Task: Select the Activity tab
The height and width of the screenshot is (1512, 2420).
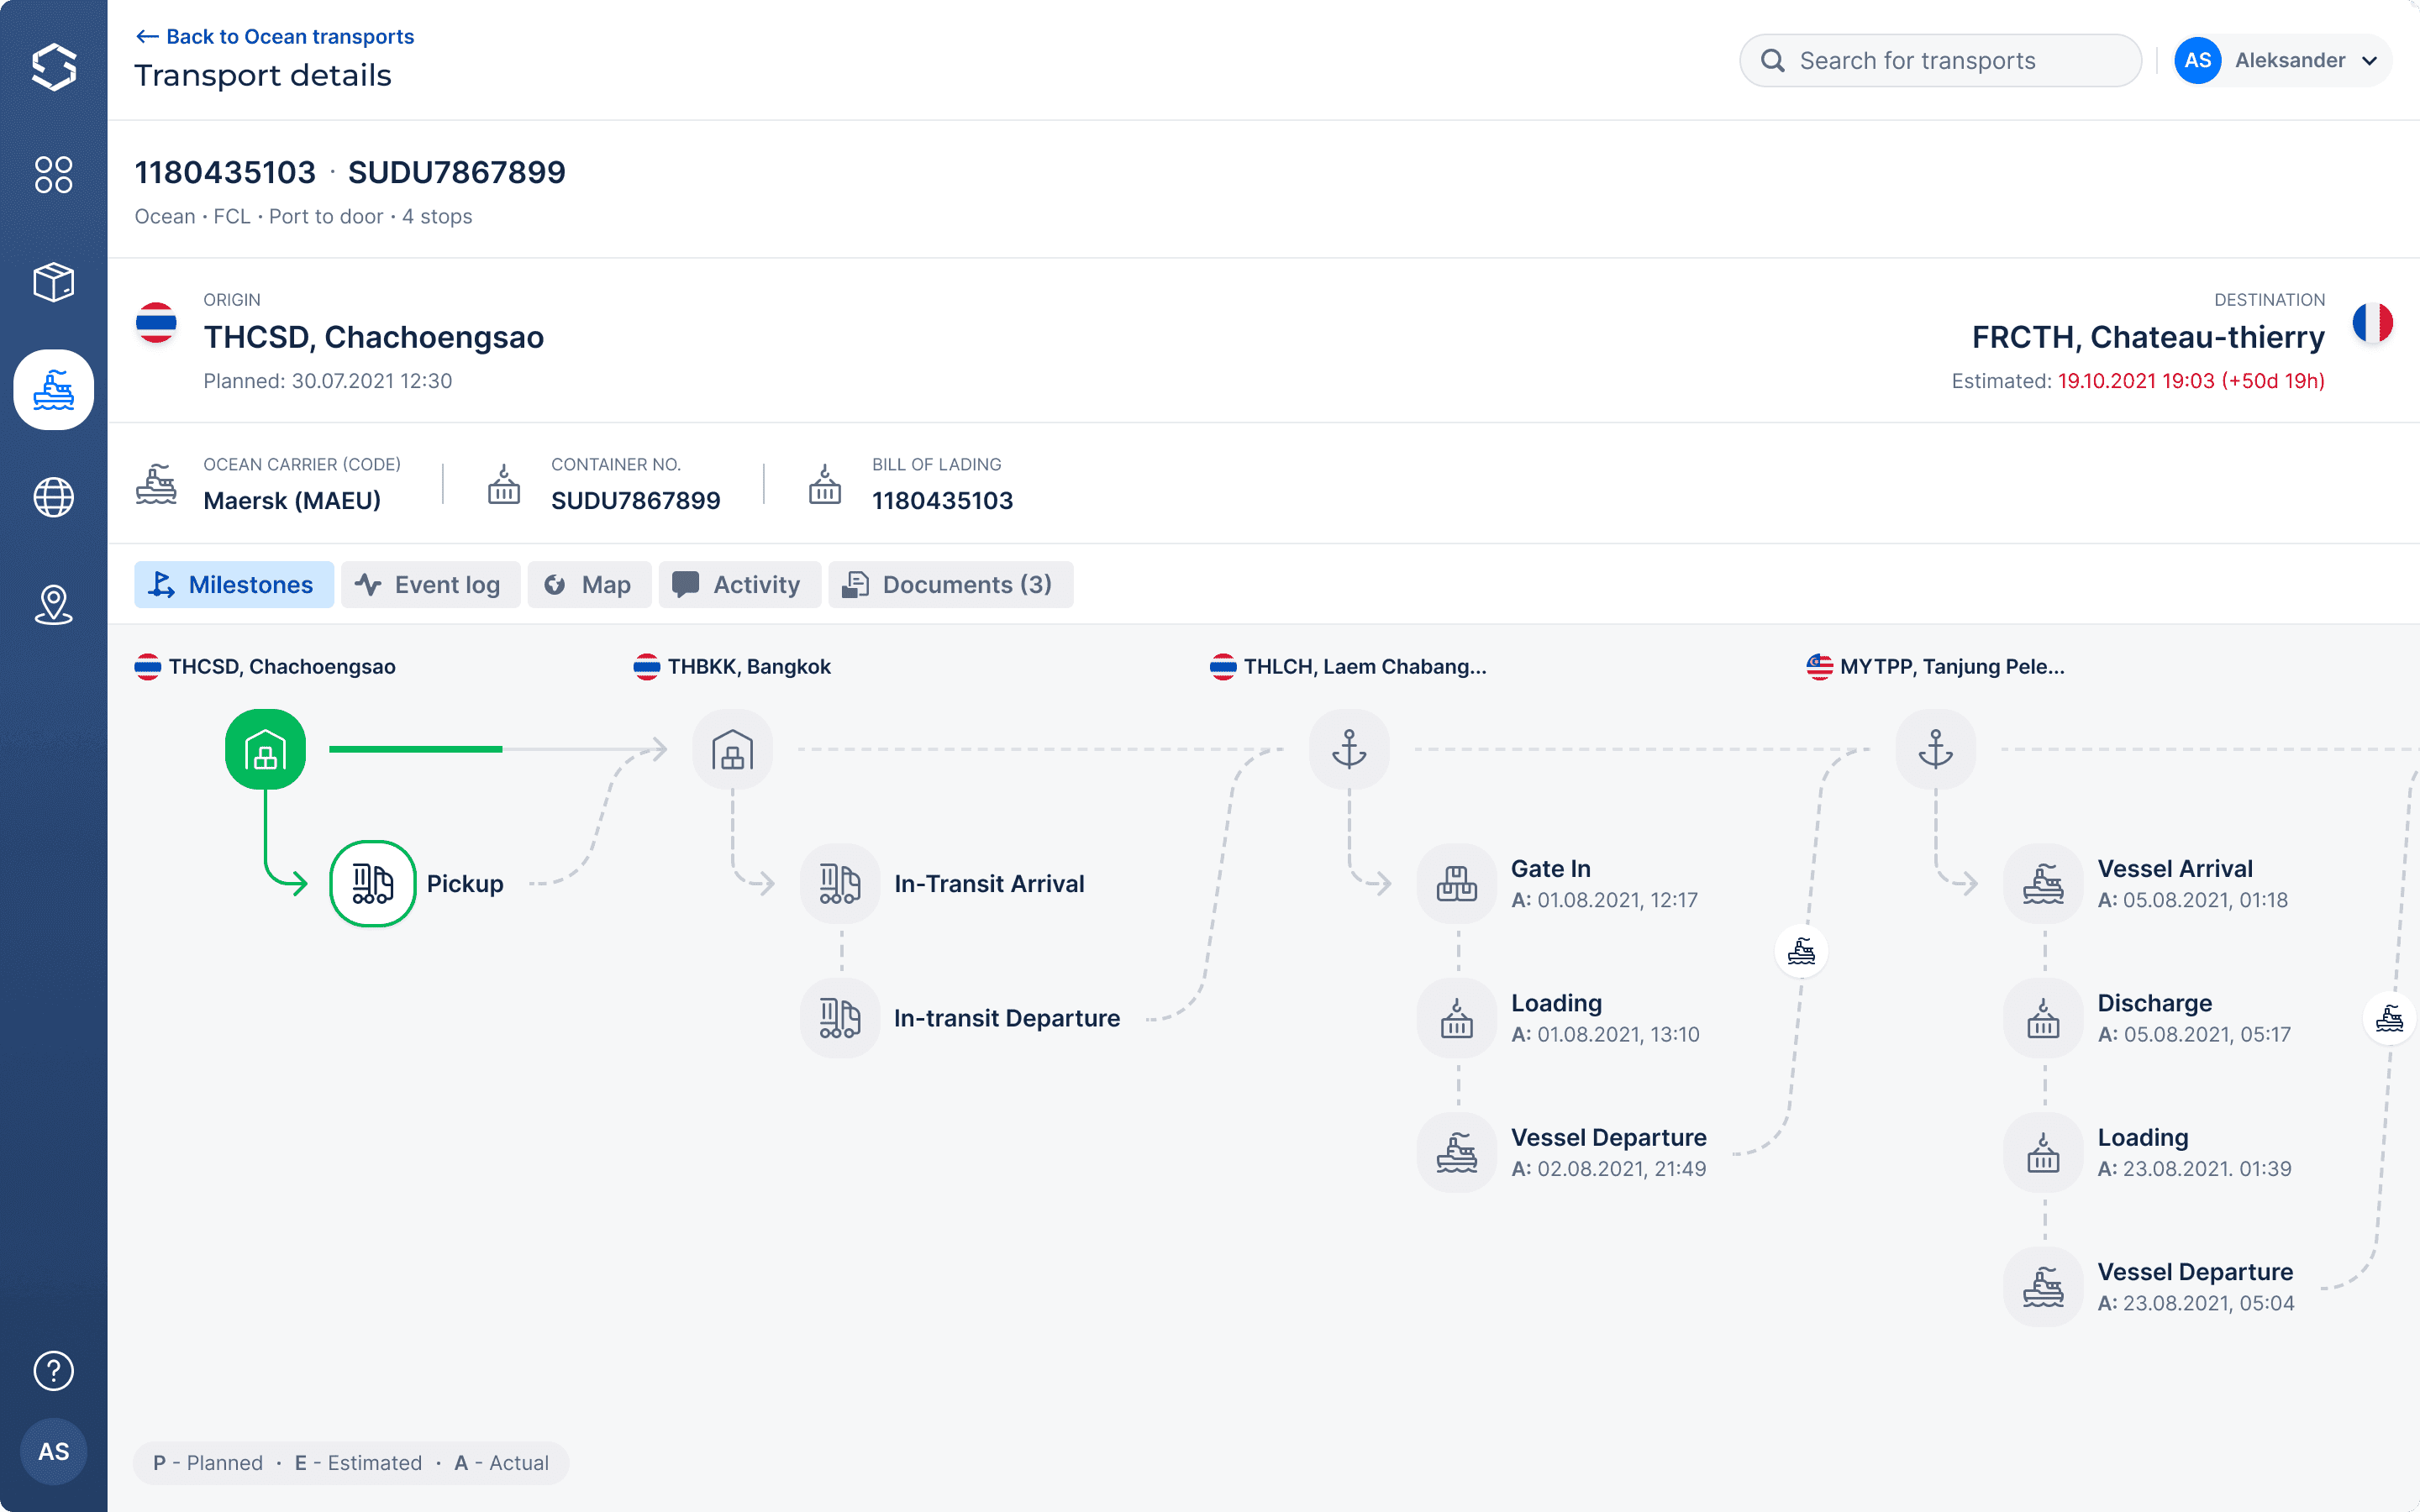Action: pyautogui.click(x=739, y=584)
